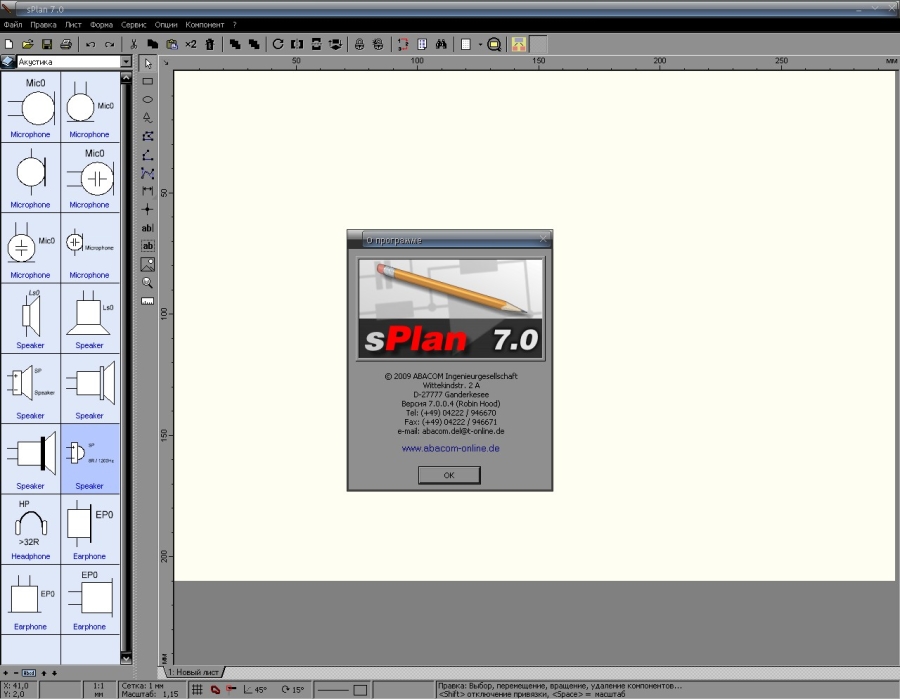
Task: Click the down arrow below the component library
Action: click(x=54, y=673)
